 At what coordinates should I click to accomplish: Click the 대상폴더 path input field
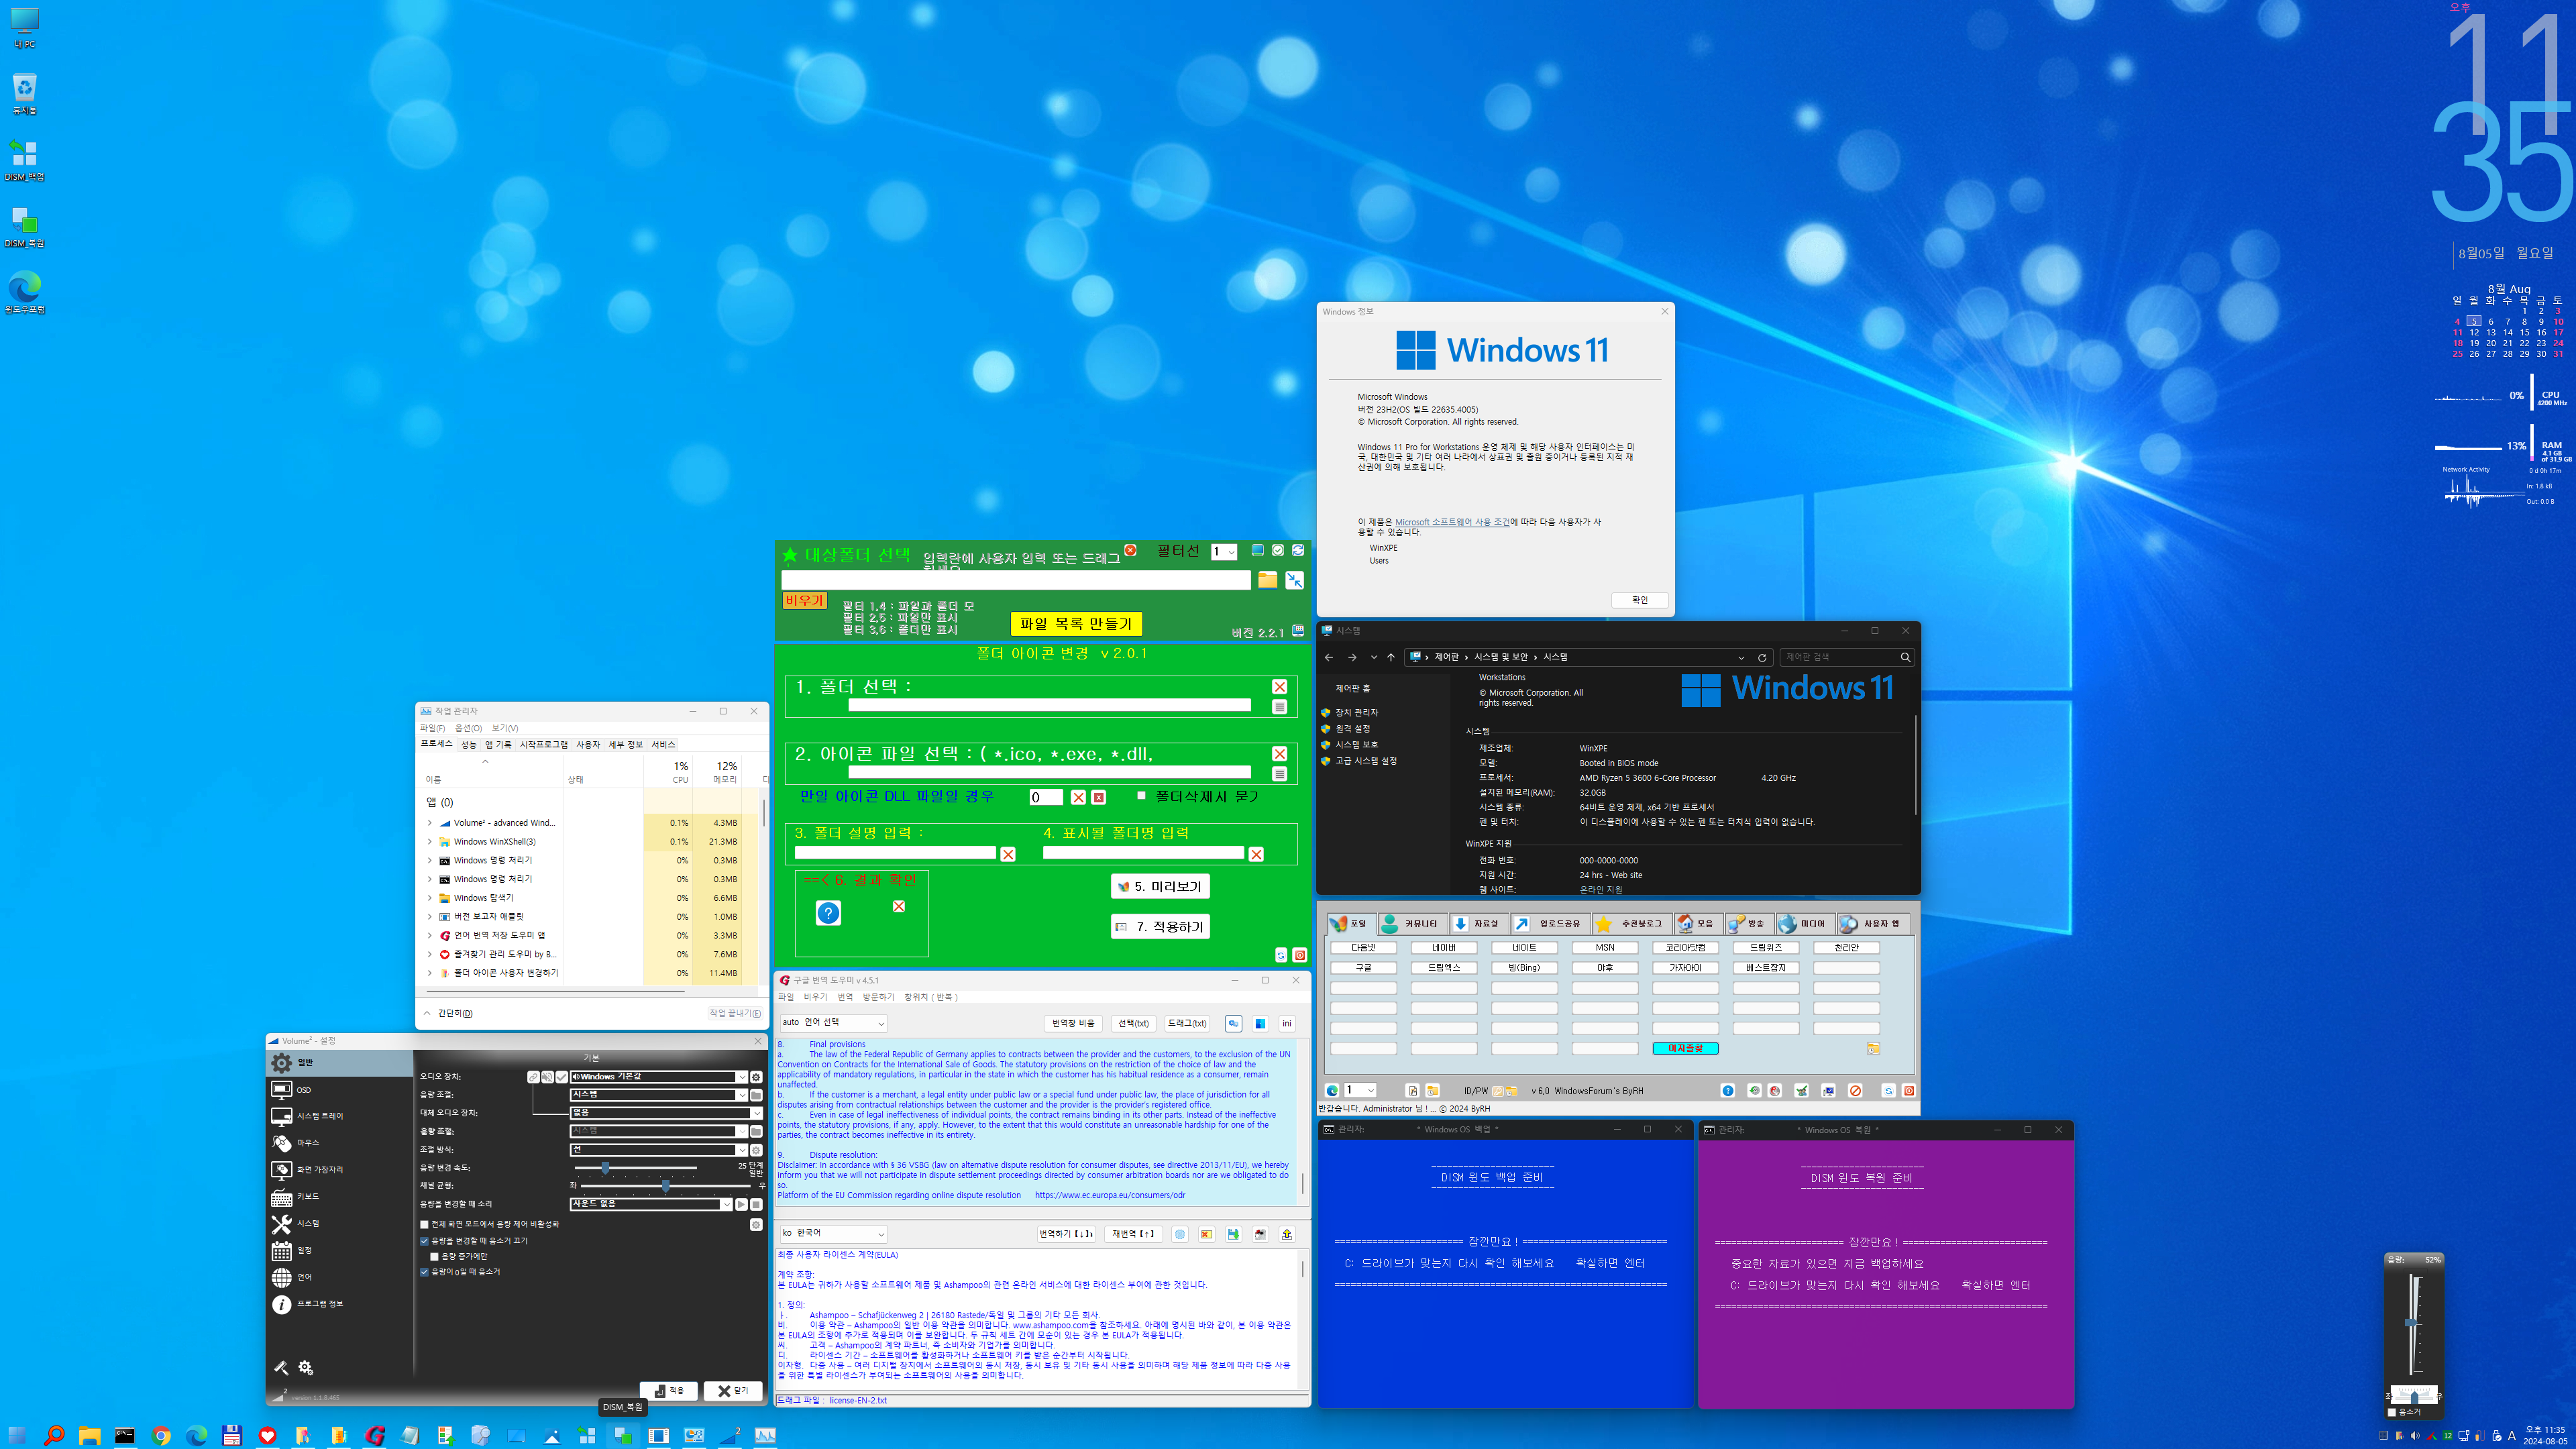coord(1015,580)
